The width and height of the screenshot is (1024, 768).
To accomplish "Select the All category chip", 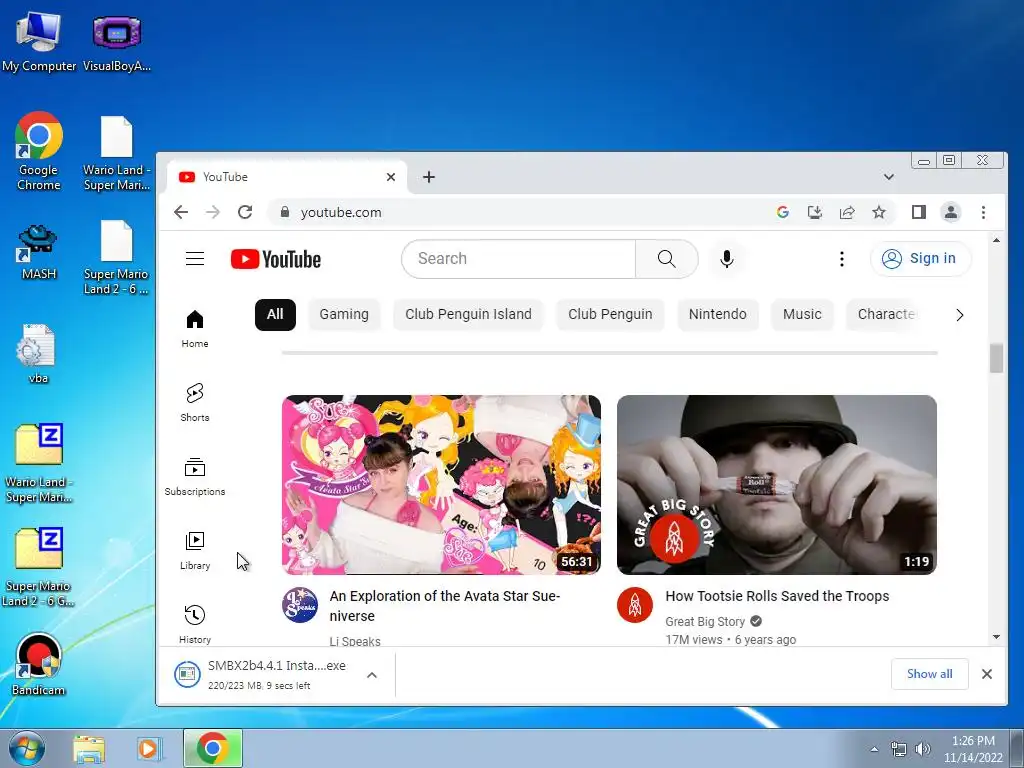I will [x=275, y=315].
